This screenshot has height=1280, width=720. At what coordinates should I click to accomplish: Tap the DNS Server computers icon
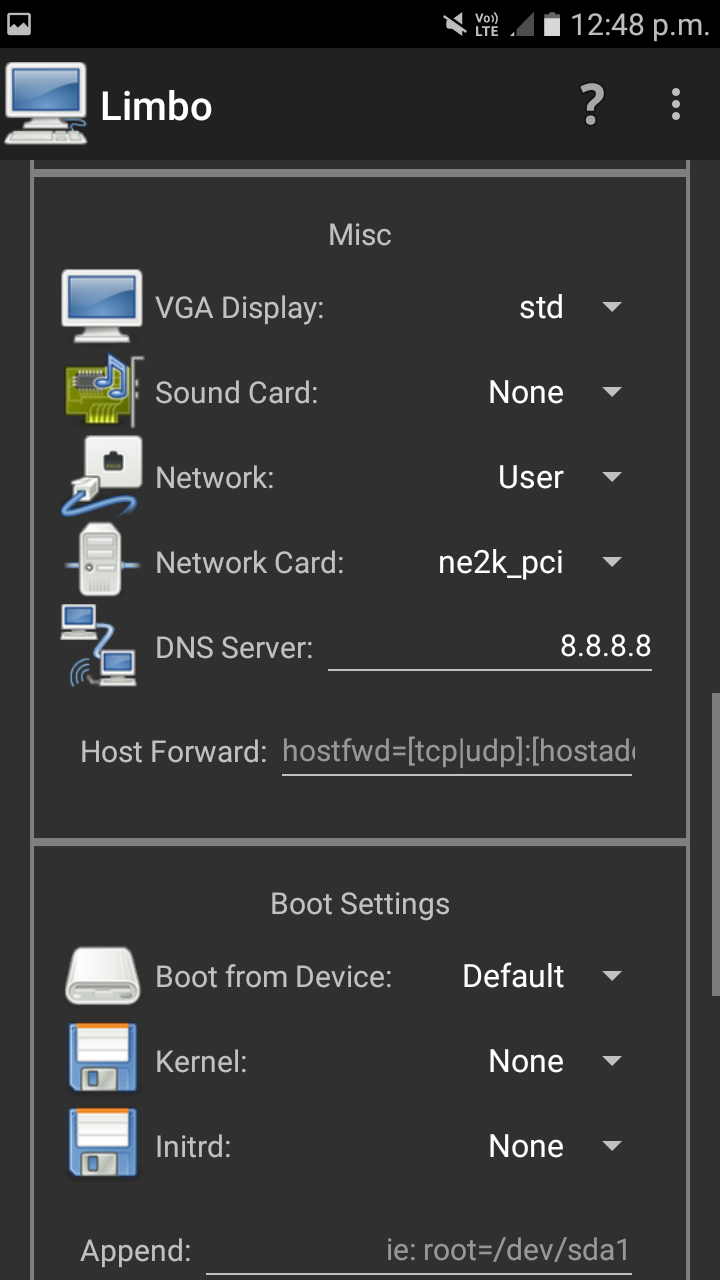98,646
